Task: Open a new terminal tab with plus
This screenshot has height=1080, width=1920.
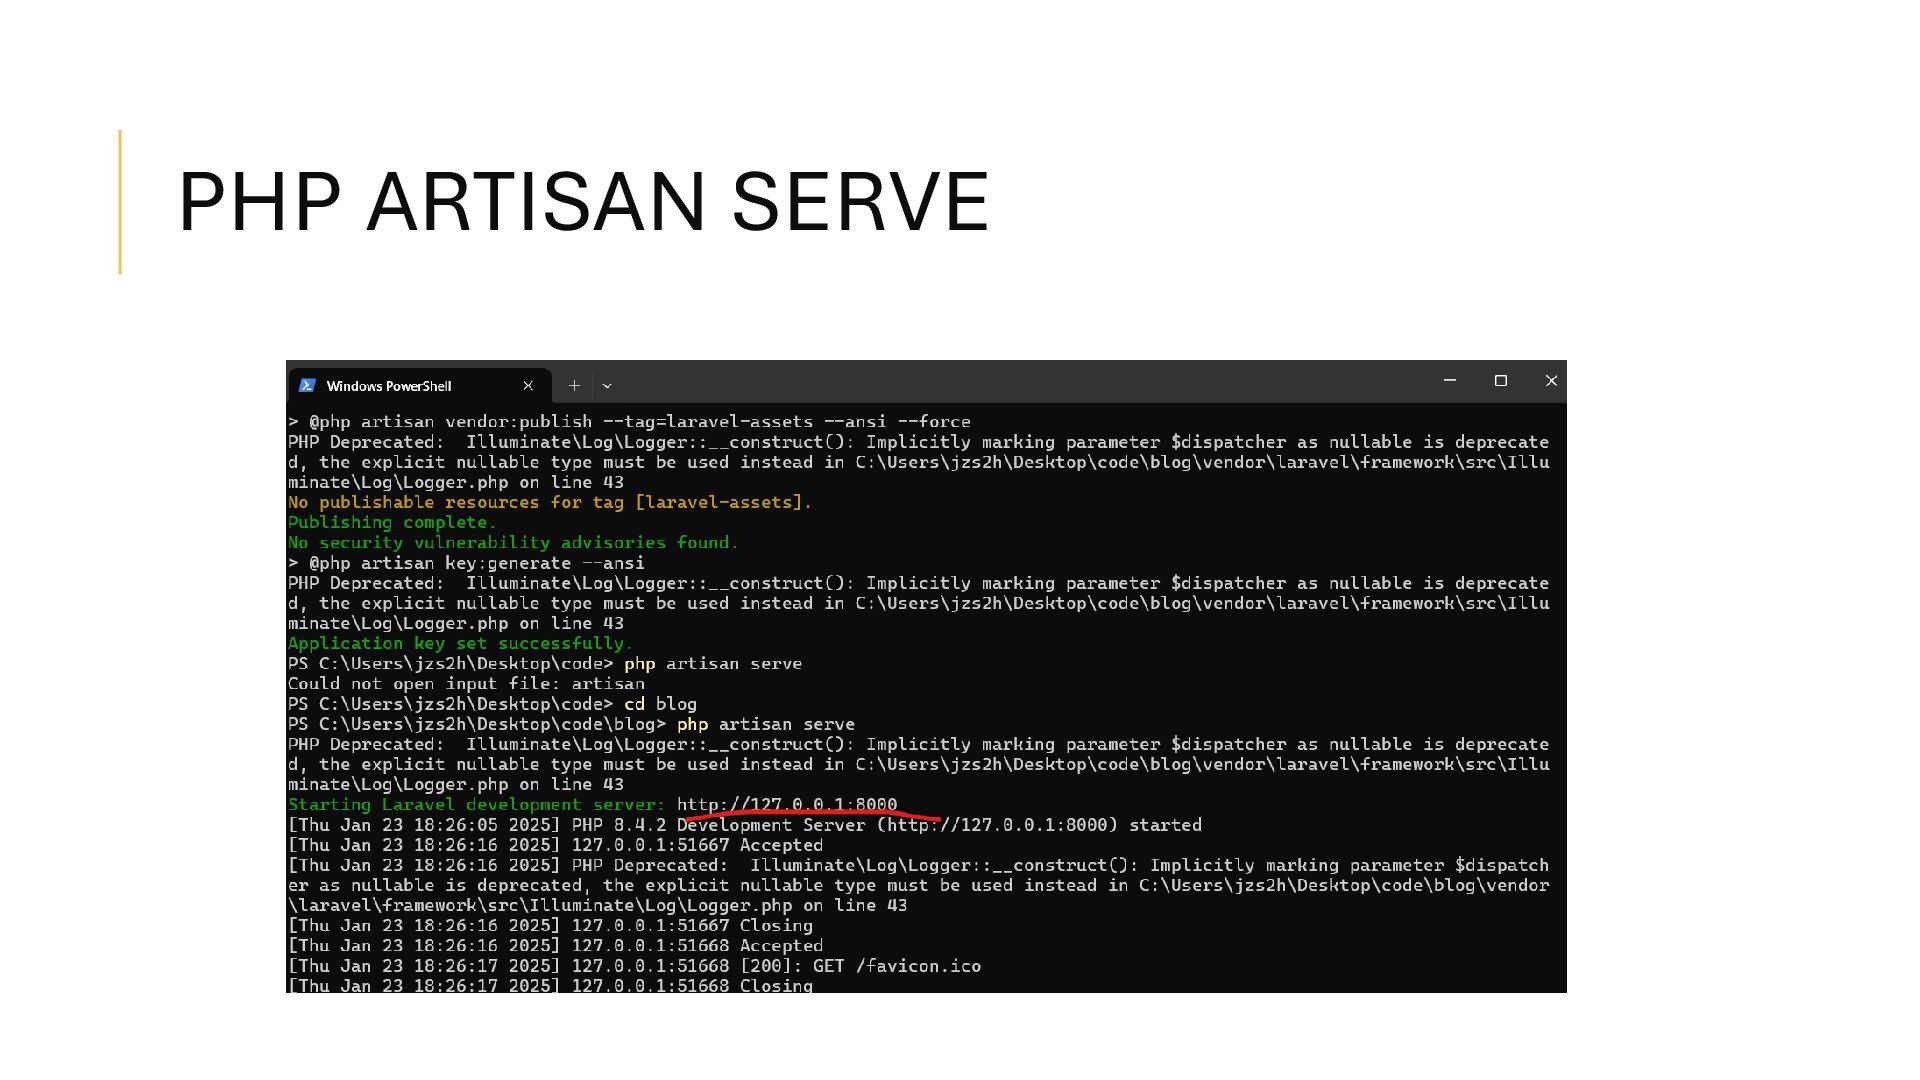Action: point(574,385)
